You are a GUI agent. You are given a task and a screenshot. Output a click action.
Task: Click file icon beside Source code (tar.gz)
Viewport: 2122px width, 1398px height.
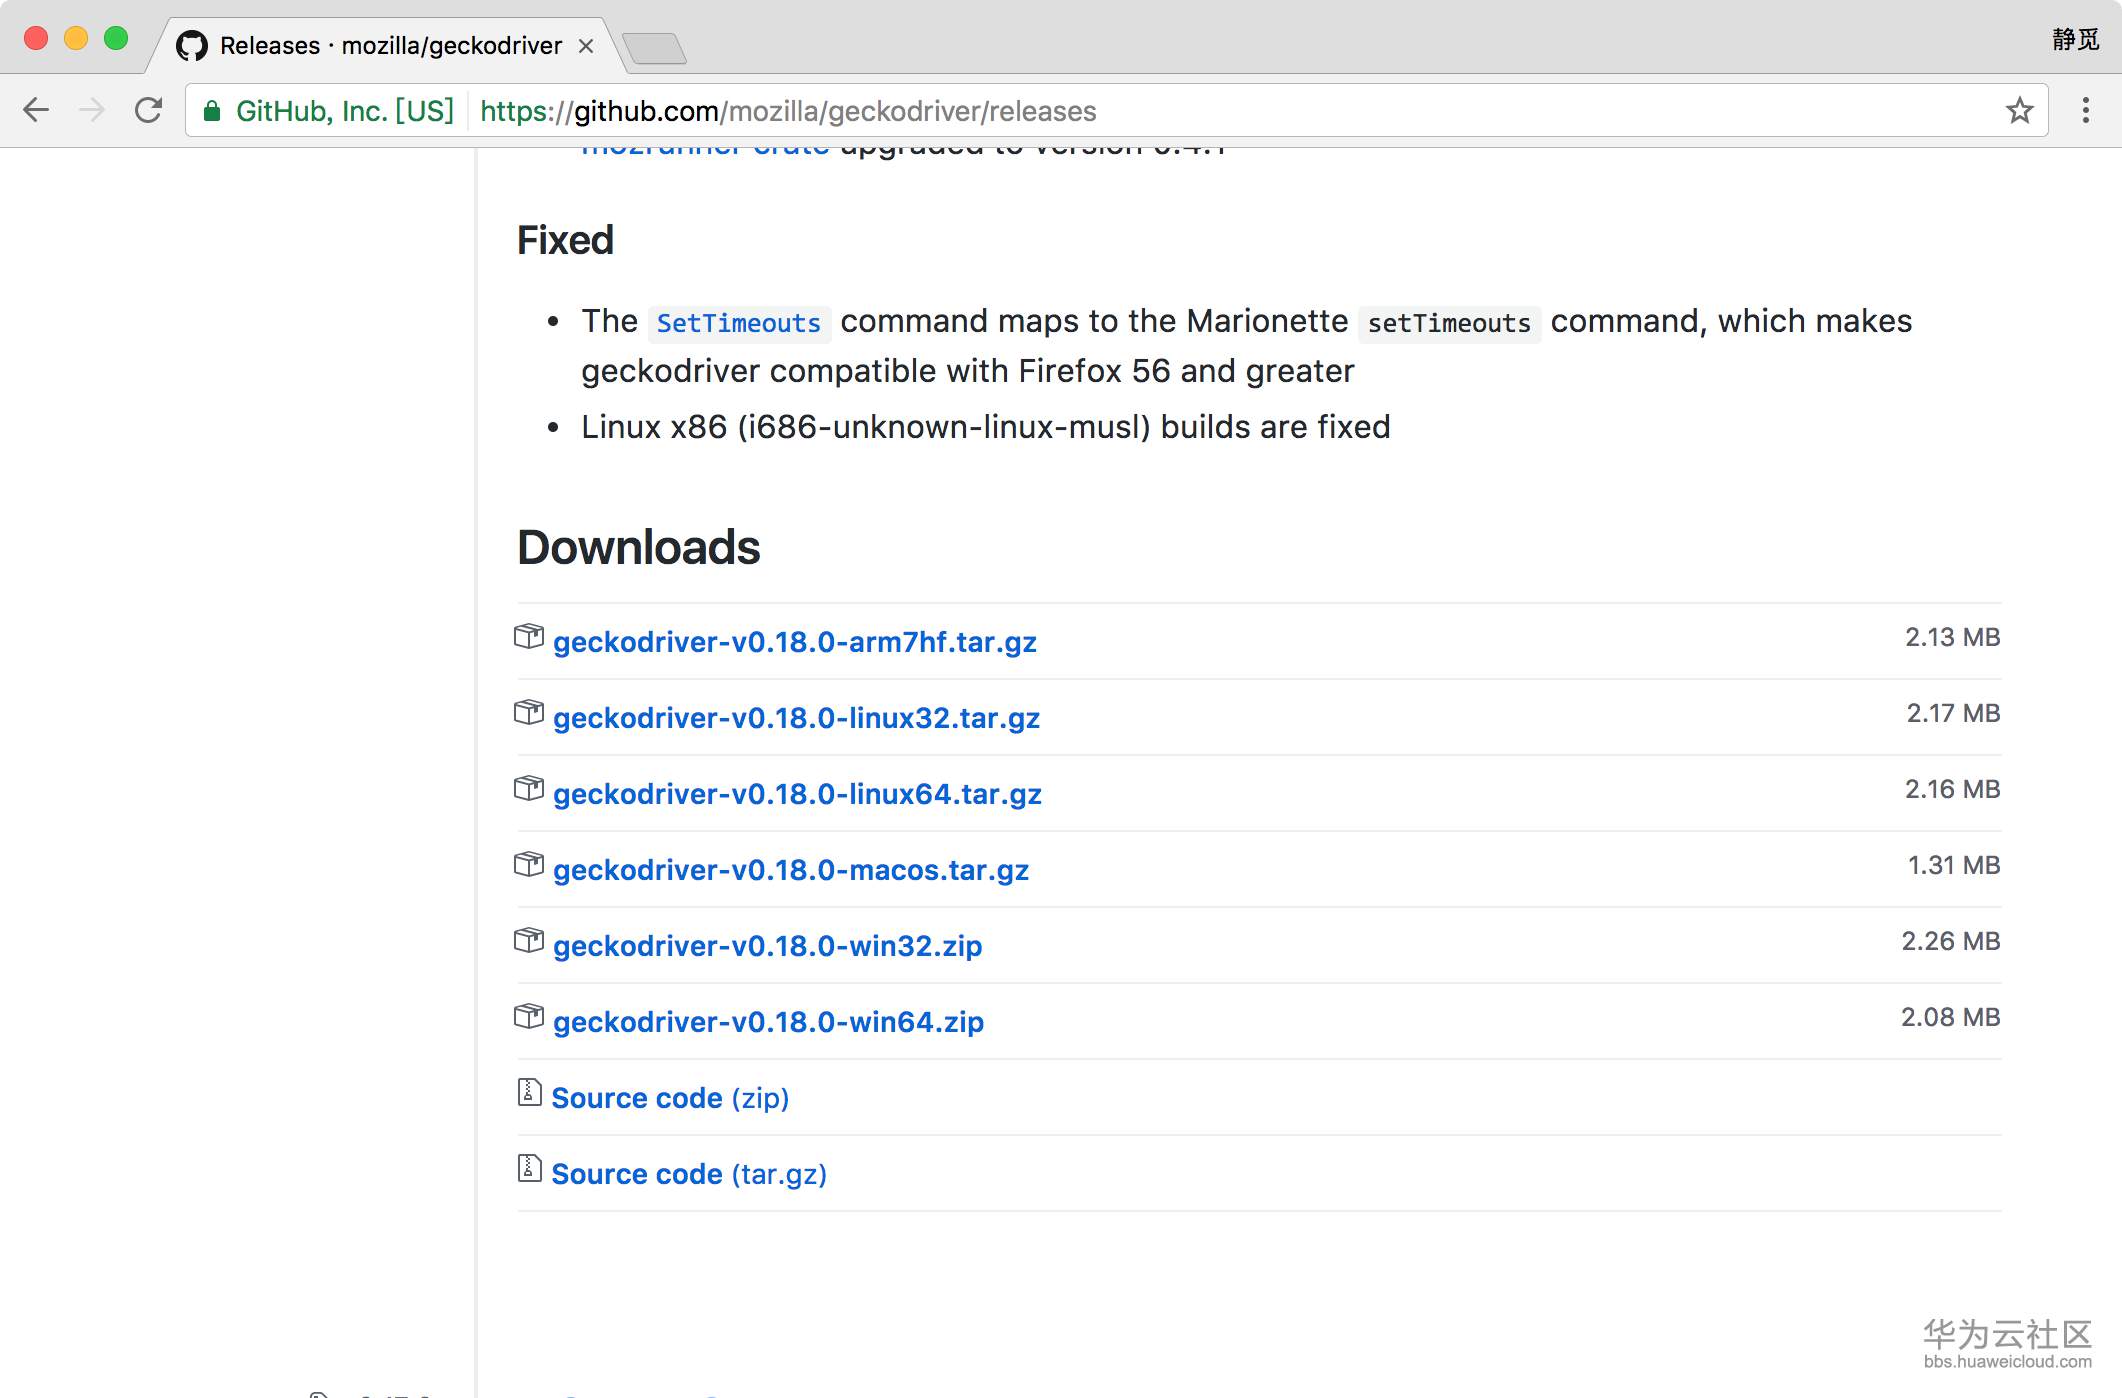529,1168
